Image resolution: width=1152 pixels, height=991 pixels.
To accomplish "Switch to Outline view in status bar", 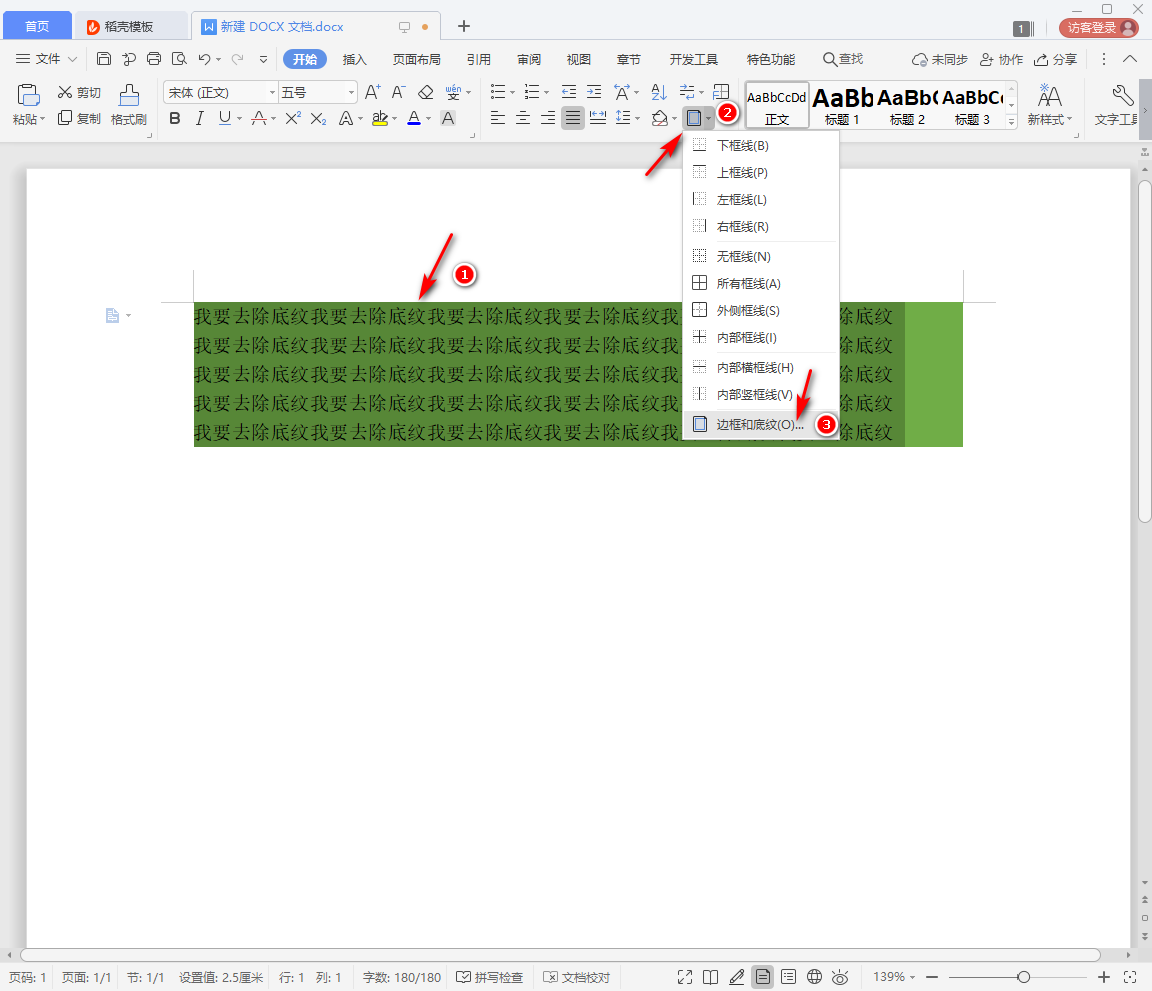I will coord(788,977).
